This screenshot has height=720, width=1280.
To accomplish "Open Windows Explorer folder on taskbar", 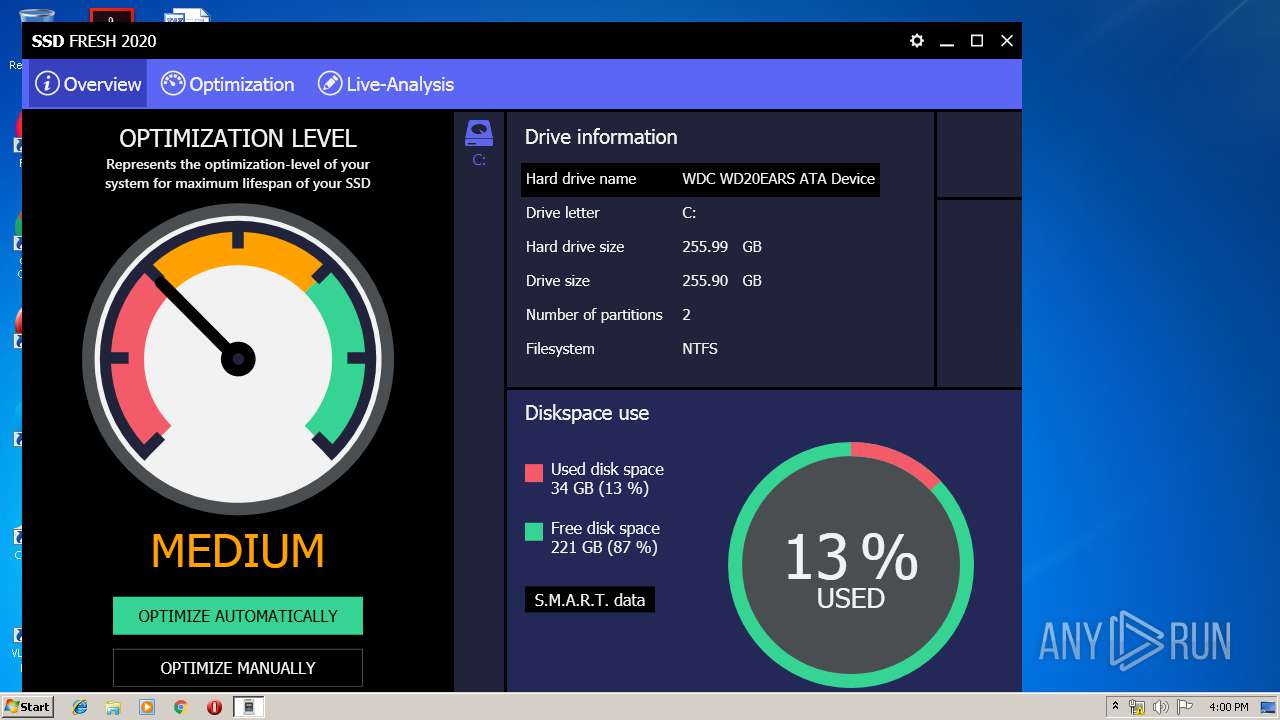I will (x=113, y=707).
